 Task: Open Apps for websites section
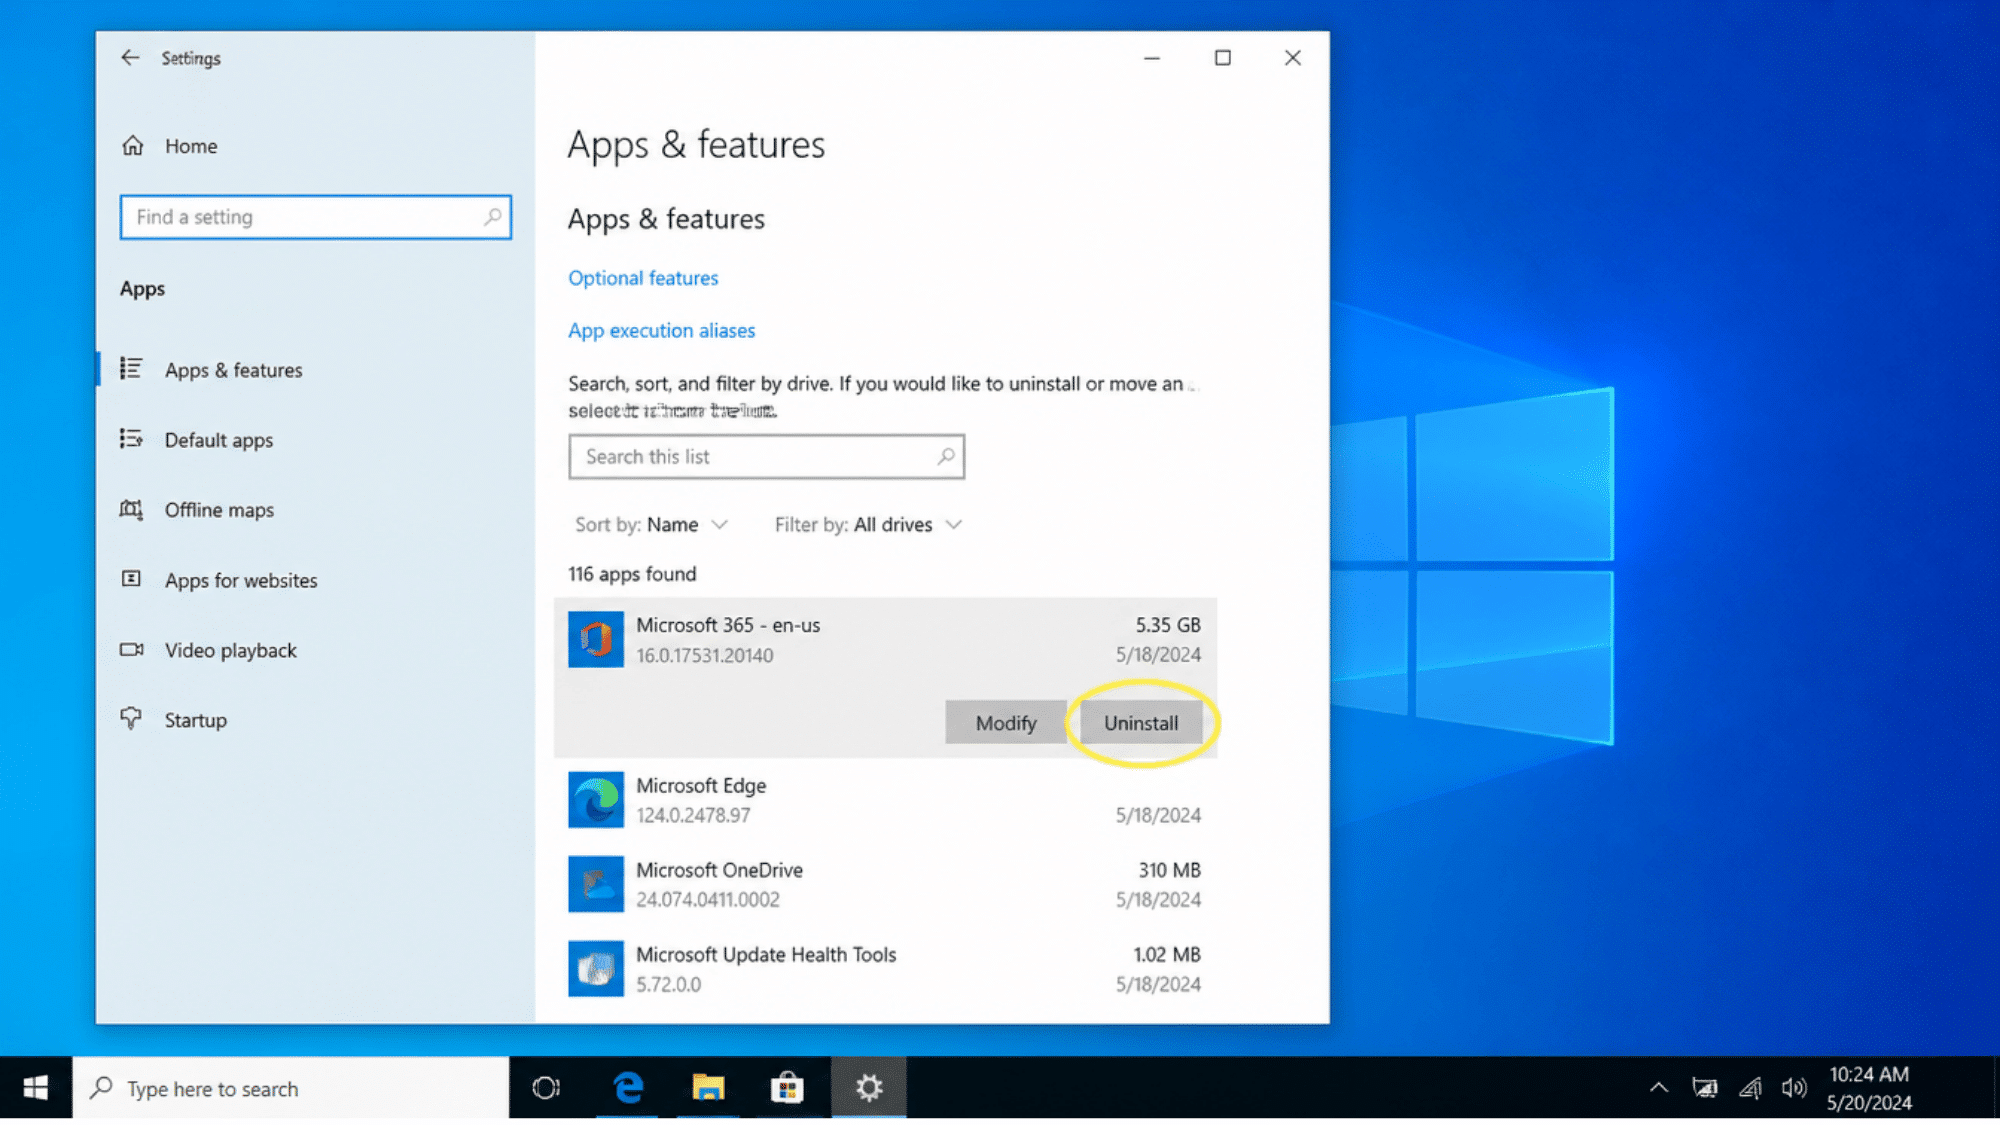241,580
